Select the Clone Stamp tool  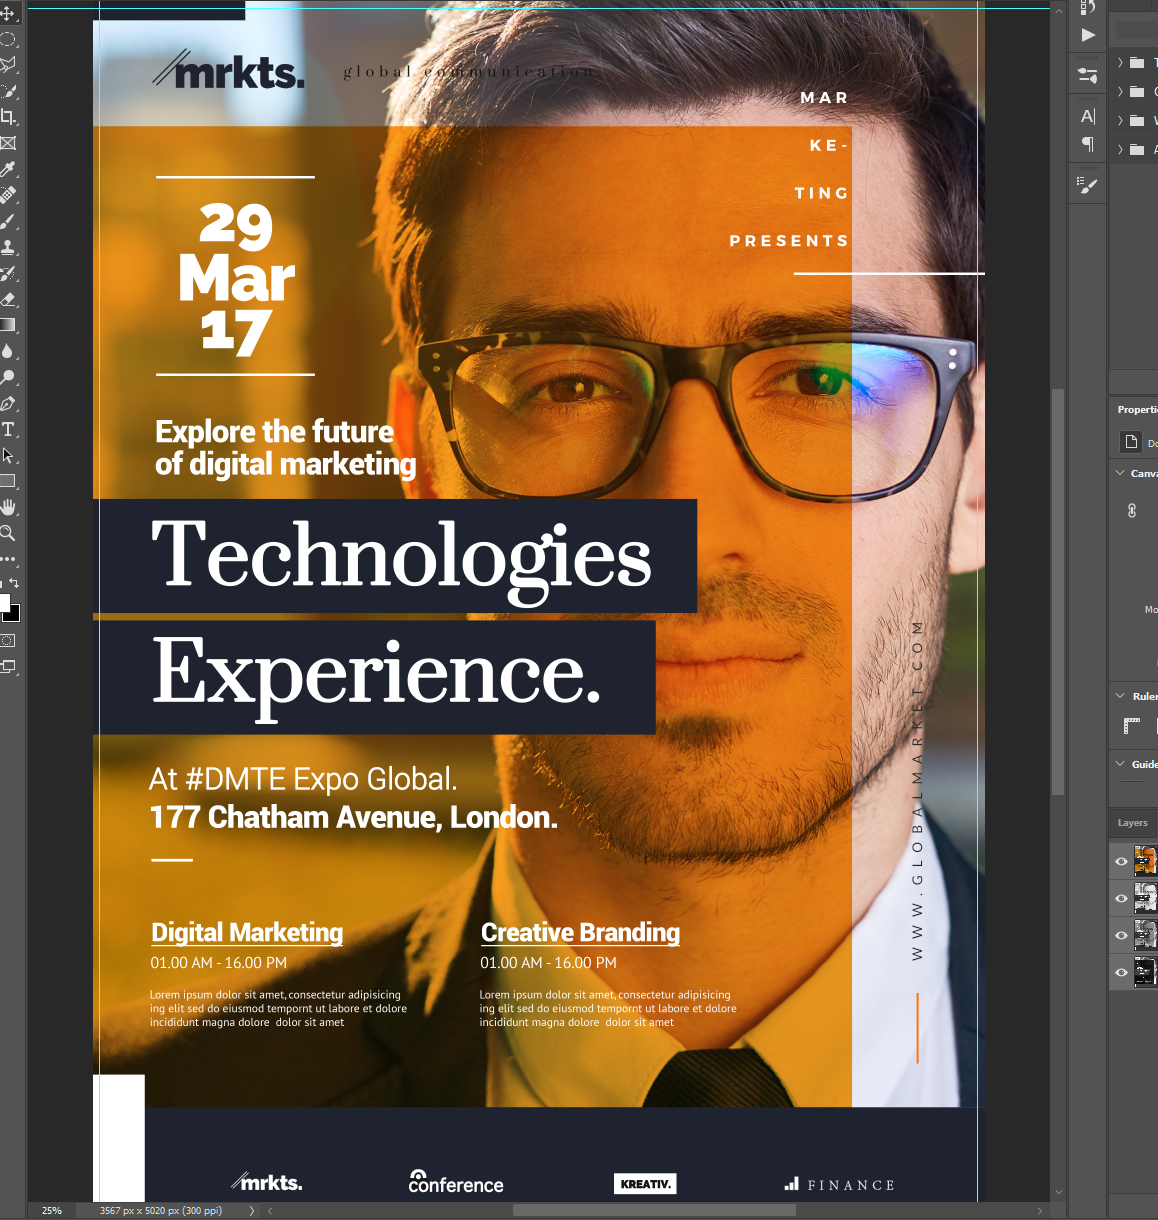[8, 247]
